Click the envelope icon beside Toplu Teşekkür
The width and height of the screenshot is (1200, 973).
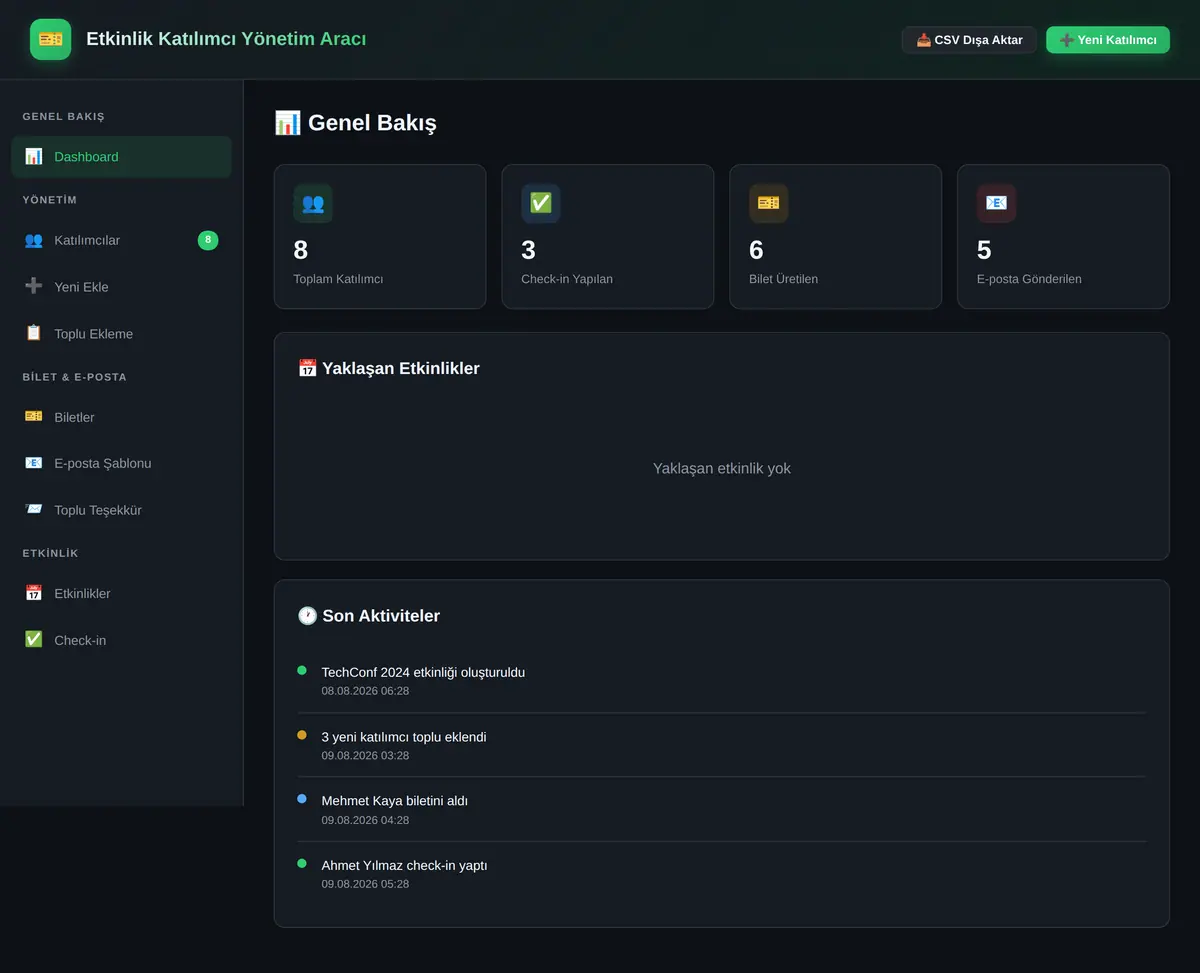pyautogui.click(x=34, y=510)
